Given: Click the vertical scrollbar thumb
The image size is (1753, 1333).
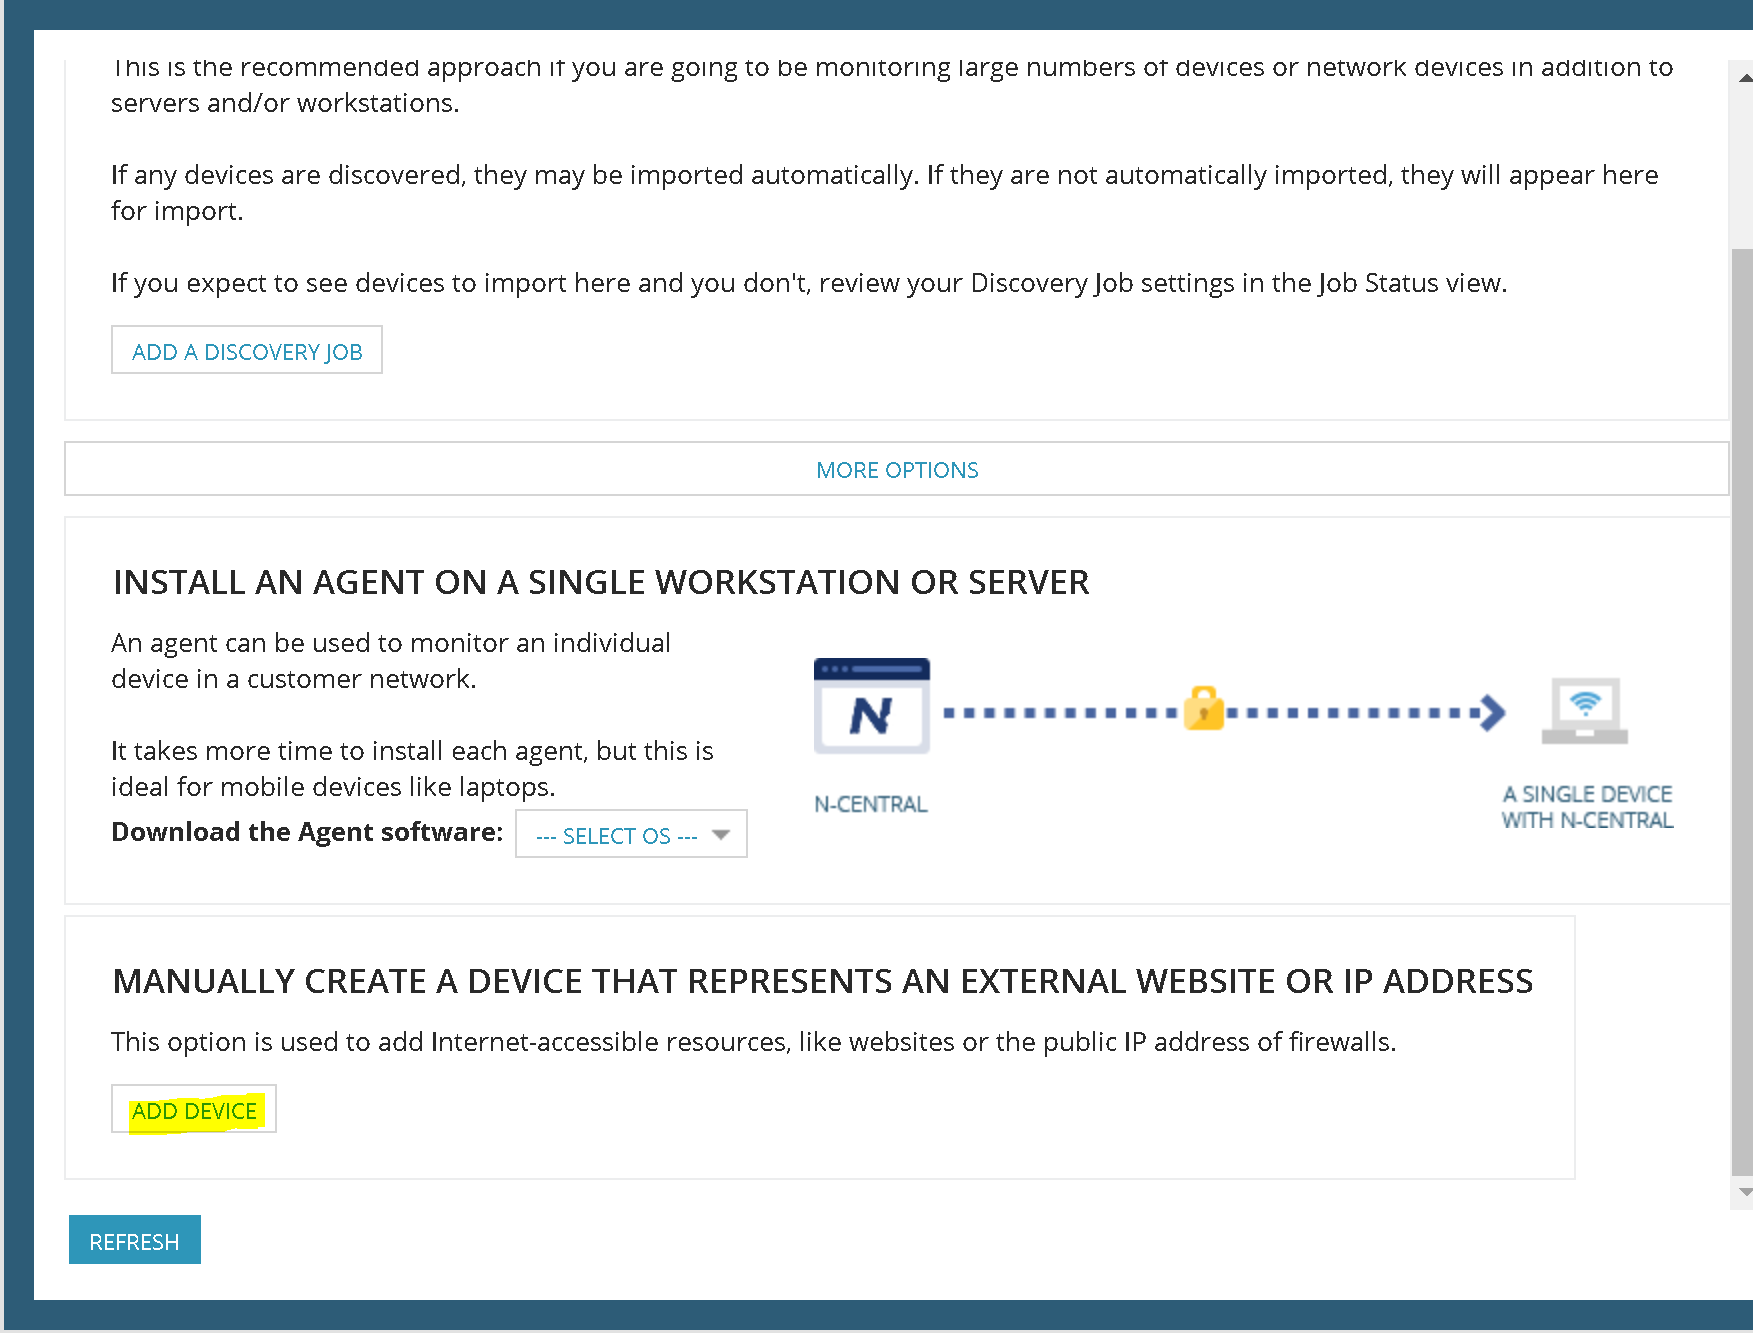Looking at the screenshot, I should click(1742, 713).
